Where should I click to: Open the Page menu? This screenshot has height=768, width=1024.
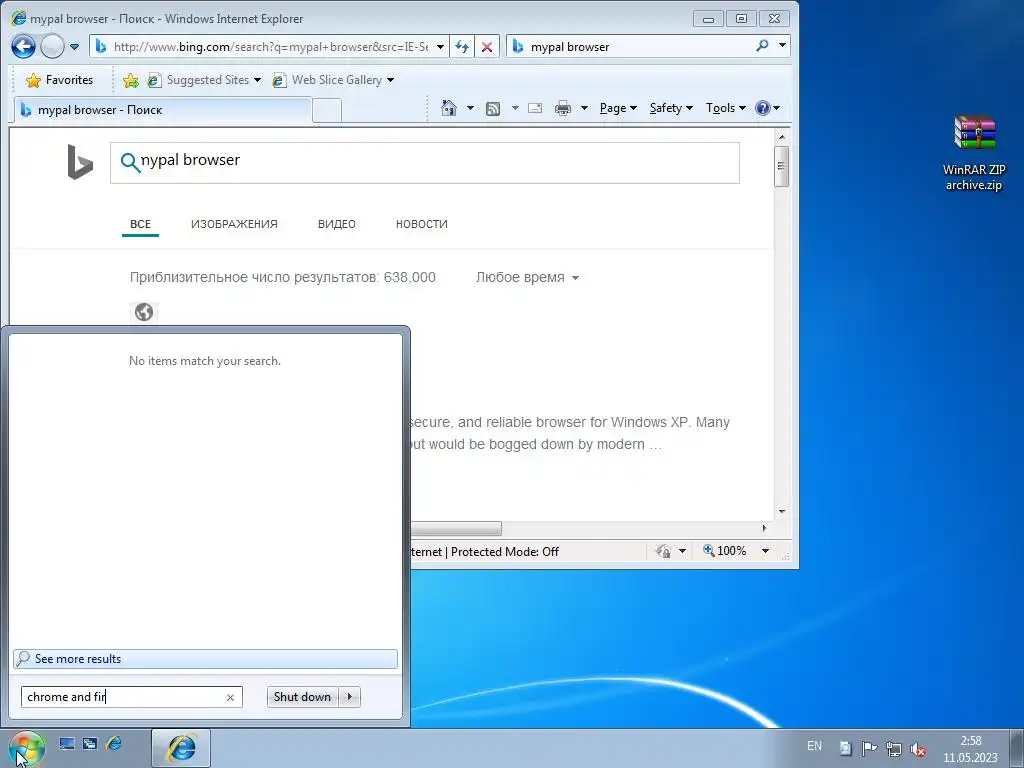pos(618,108)
